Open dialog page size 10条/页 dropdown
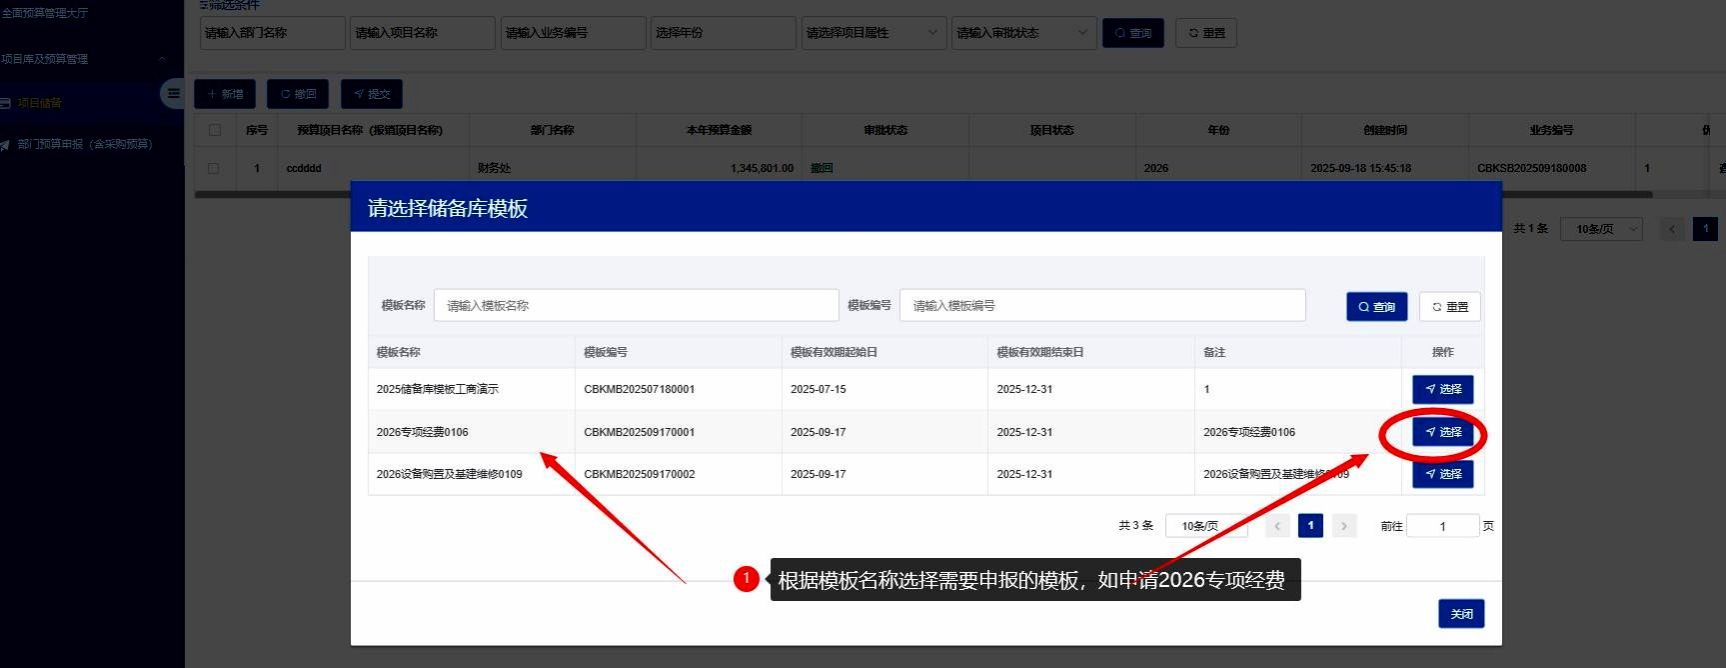Image resolution: width=1726 pixels, height=668 pixels. point(1205,526)
